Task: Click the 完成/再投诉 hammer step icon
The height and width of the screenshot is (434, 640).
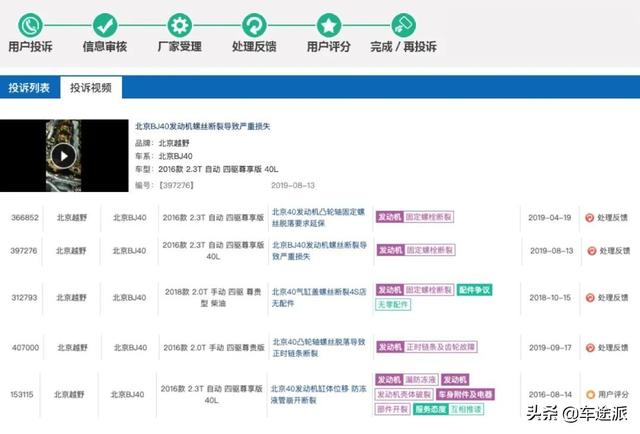Action: [404, 25]
